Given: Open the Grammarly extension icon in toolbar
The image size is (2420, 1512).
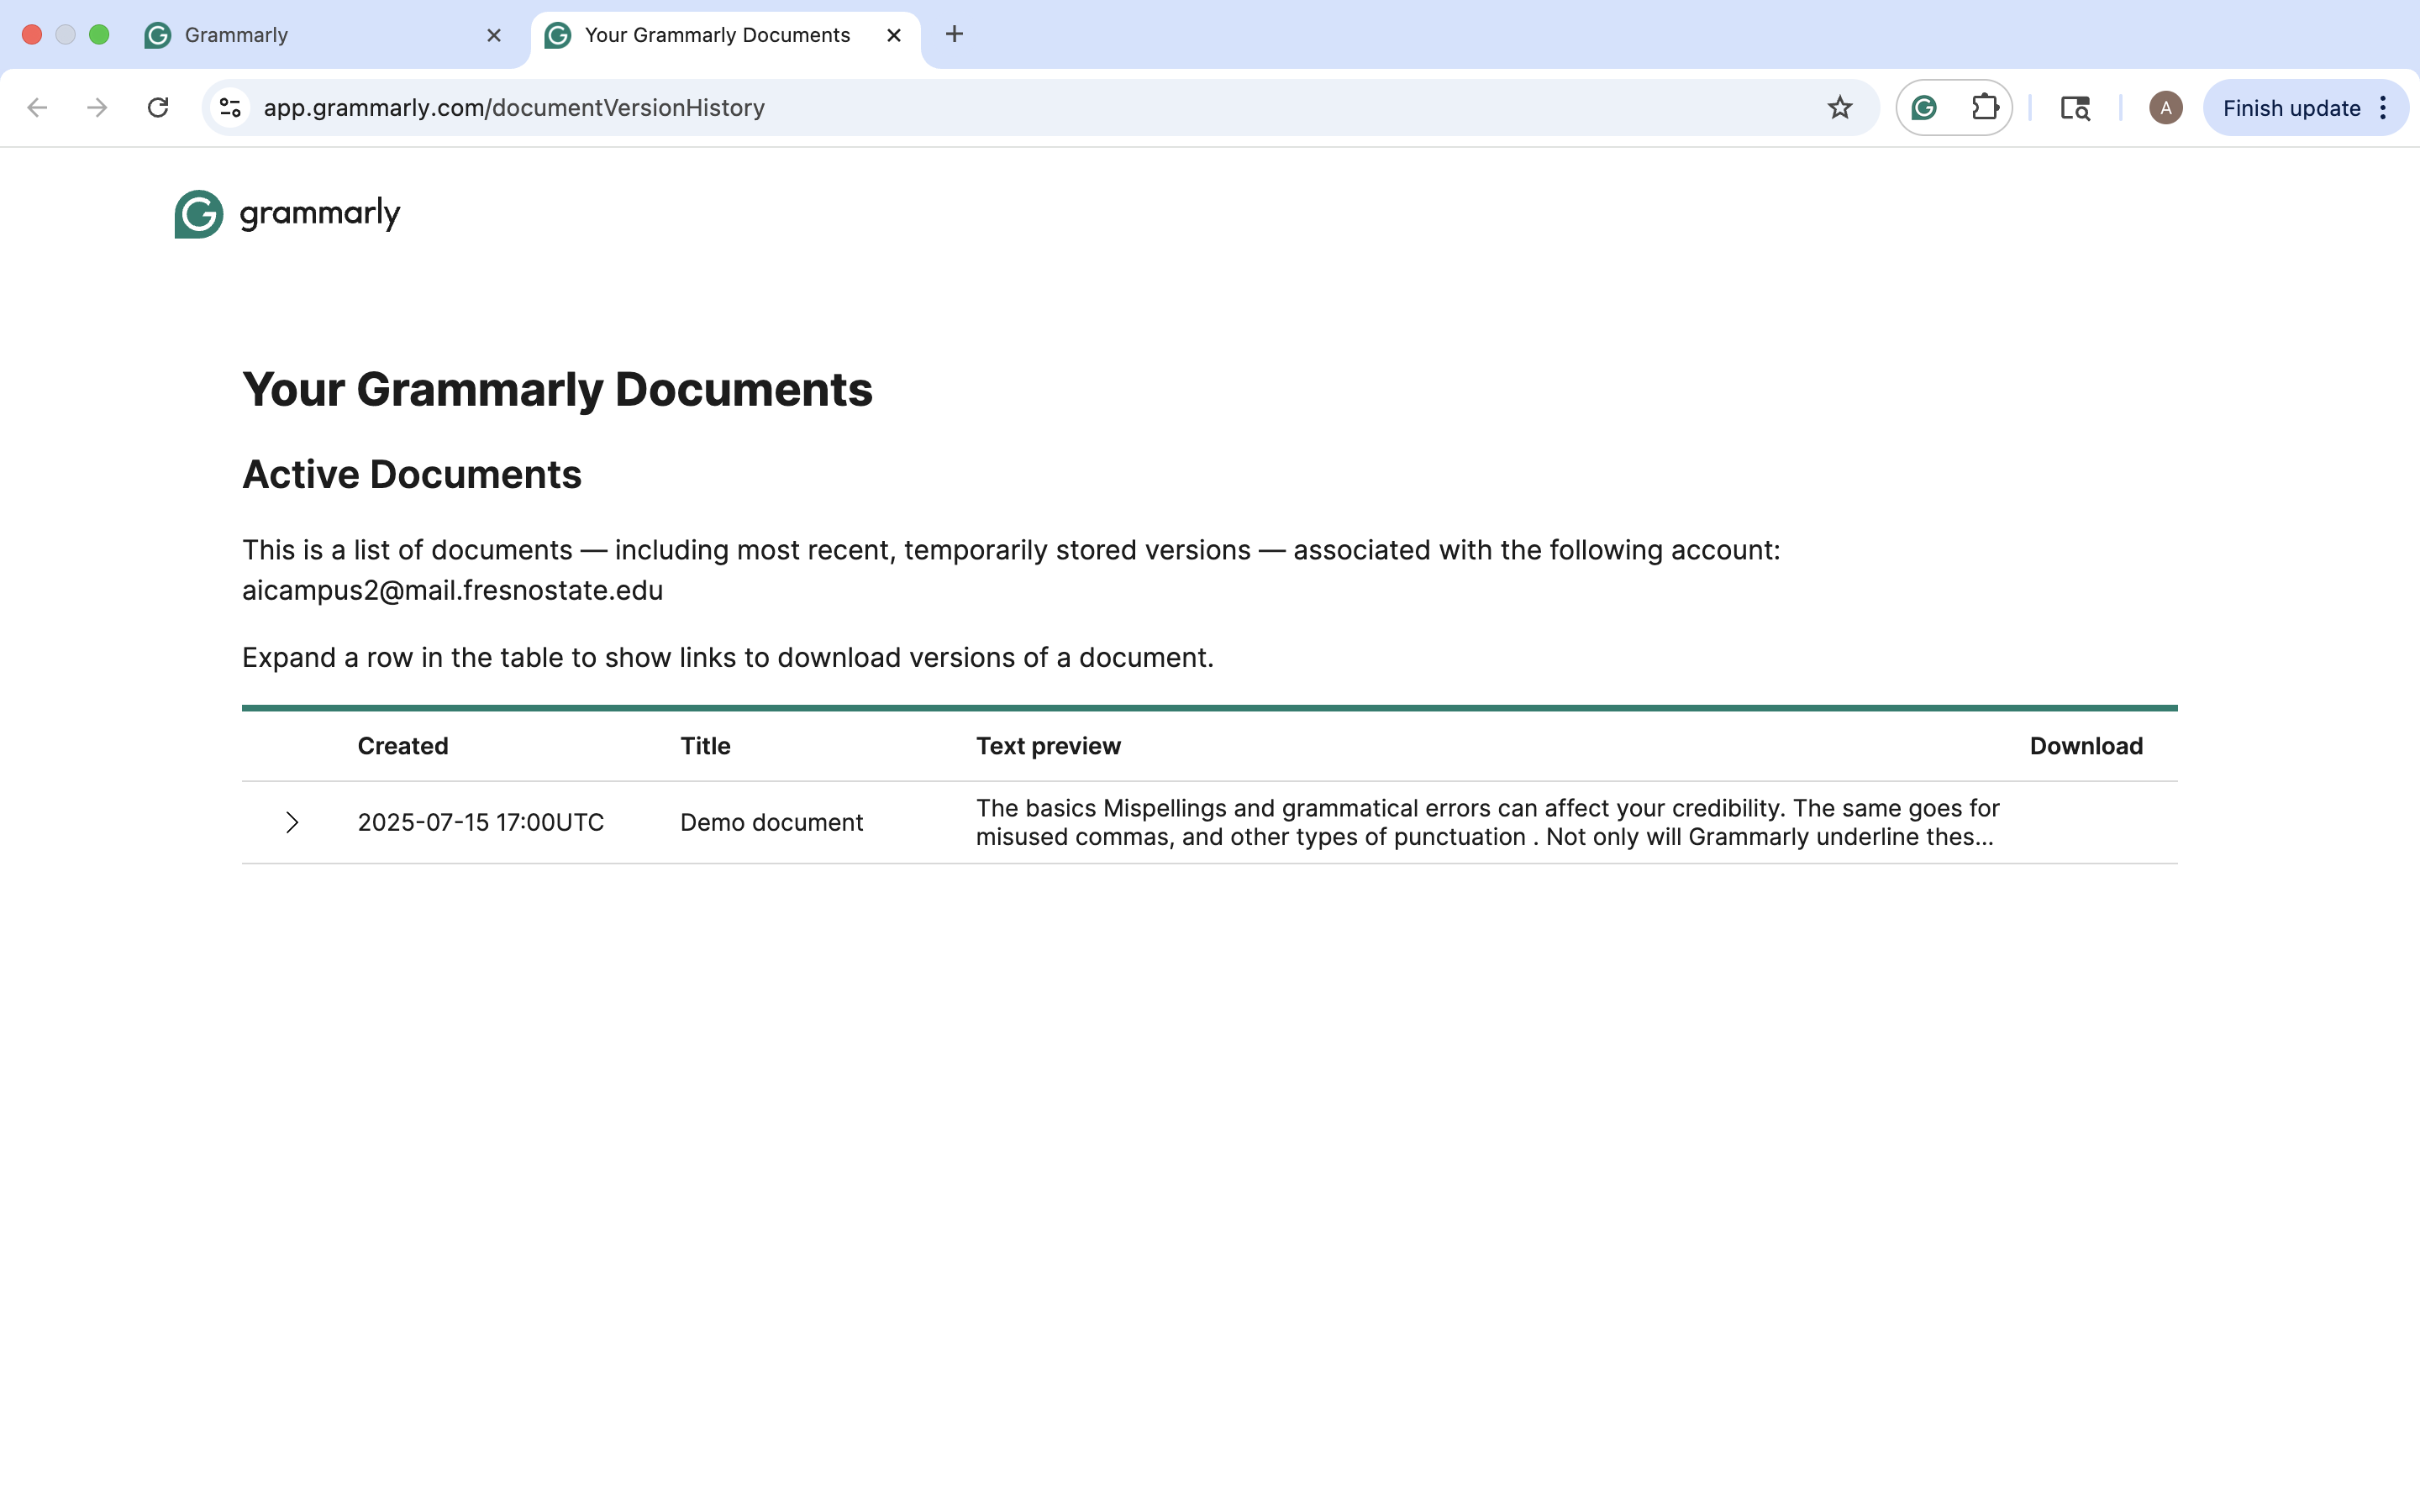Looking at the screenshot, I should pyautogui.click(x=1924, y=107).
